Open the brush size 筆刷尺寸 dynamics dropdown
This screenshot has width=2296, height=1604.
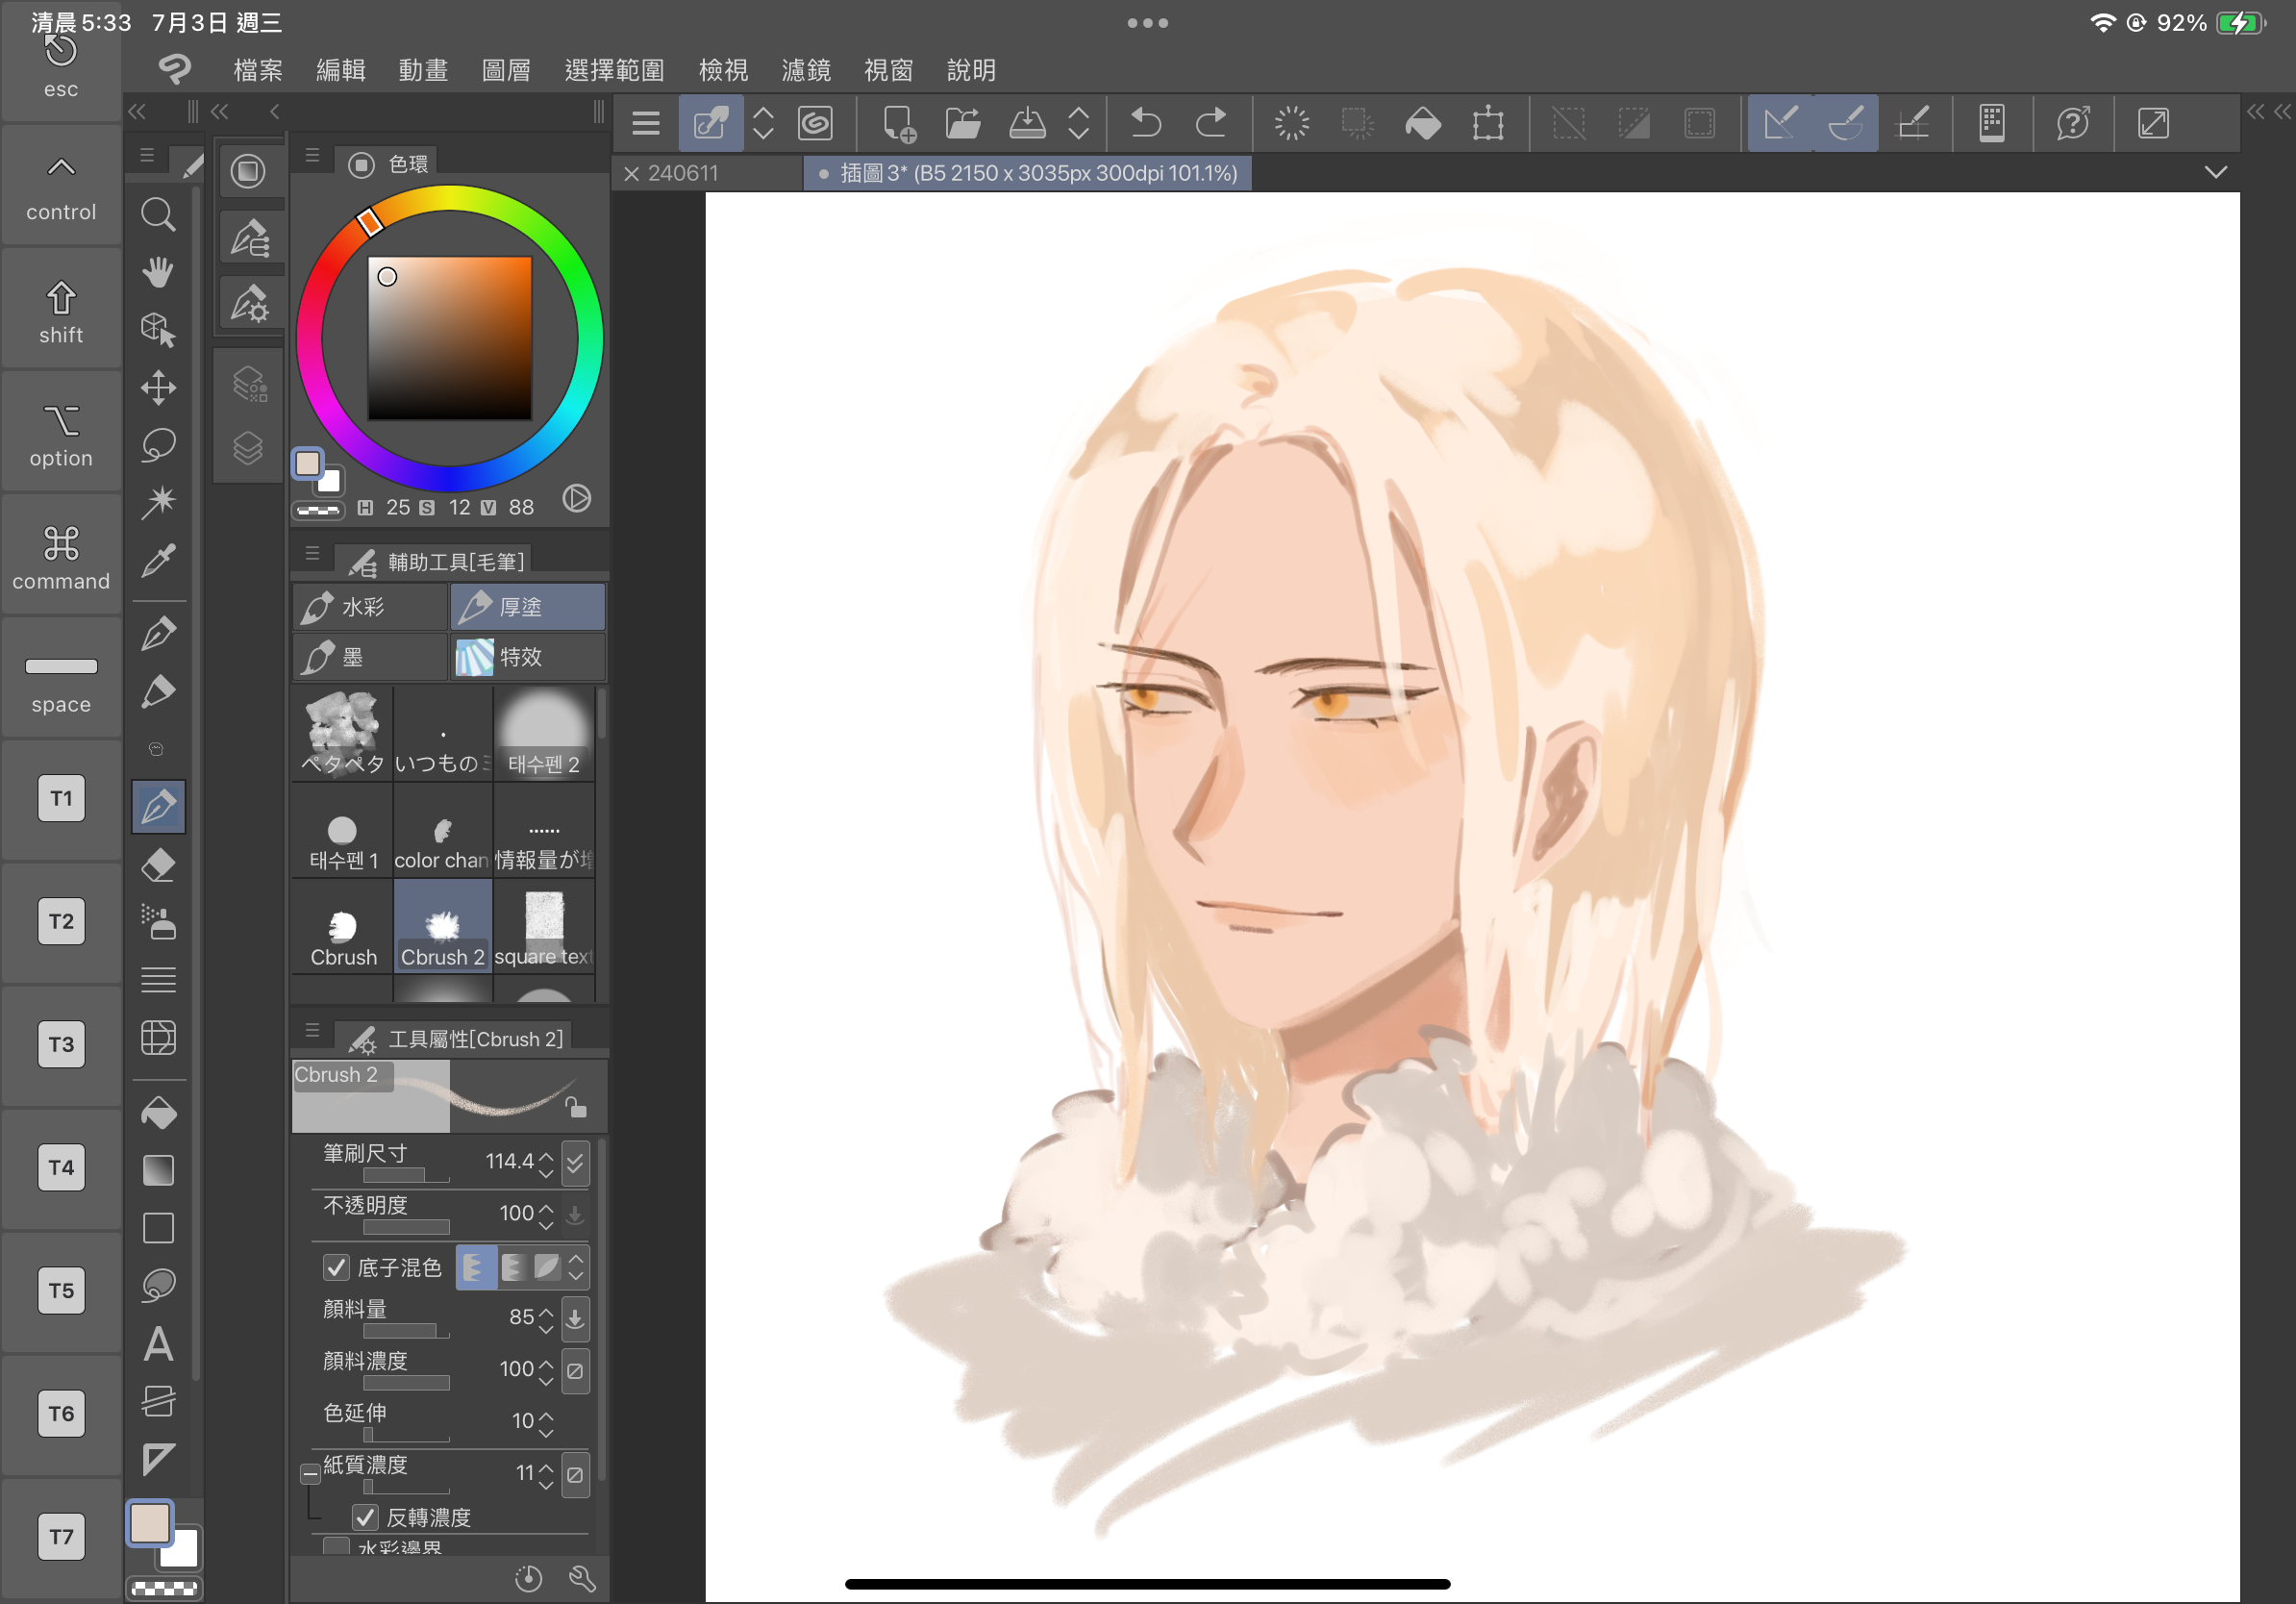[575, 1163]
